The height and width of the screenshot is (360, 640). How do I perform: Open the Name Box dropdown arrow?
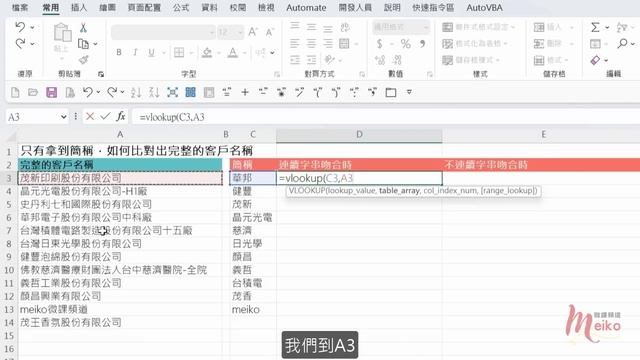point(64,117)
